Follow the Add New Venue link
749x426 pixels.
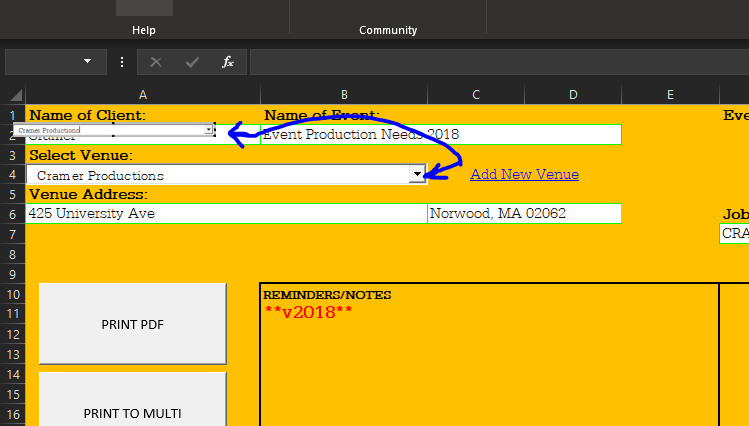click(524, 174)
